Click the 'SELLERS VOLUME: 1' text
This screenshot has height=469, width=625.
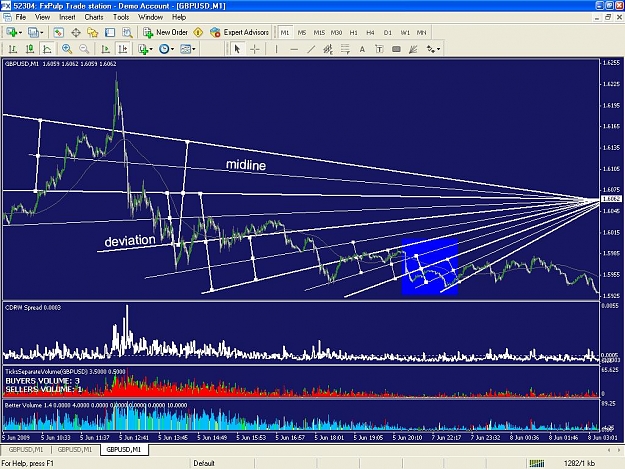pyautogui.click(x=44, y=389)
